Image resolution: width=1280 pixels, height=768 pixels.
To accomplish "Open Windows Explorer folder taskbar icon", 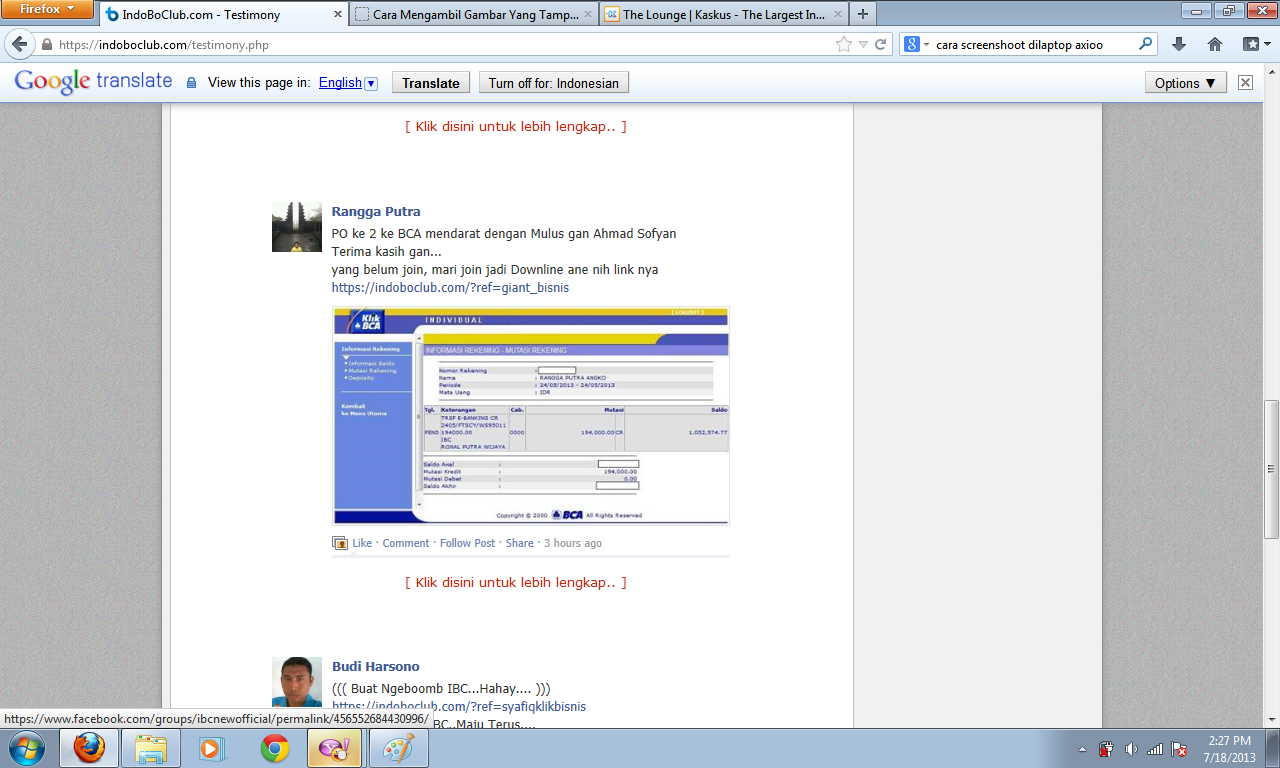I will point(151,748).
